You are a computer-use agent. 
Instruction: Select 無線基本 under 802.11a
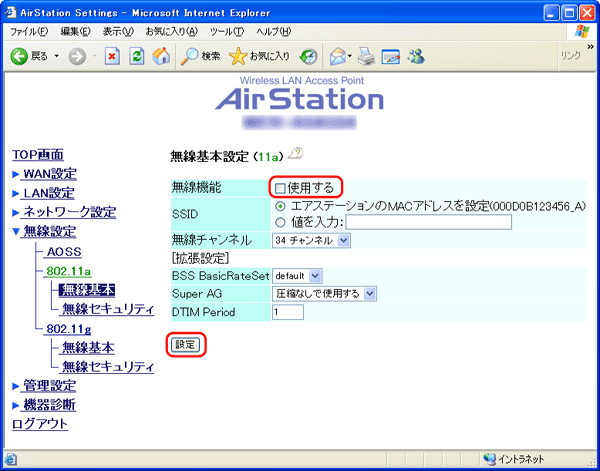(87, 290)
